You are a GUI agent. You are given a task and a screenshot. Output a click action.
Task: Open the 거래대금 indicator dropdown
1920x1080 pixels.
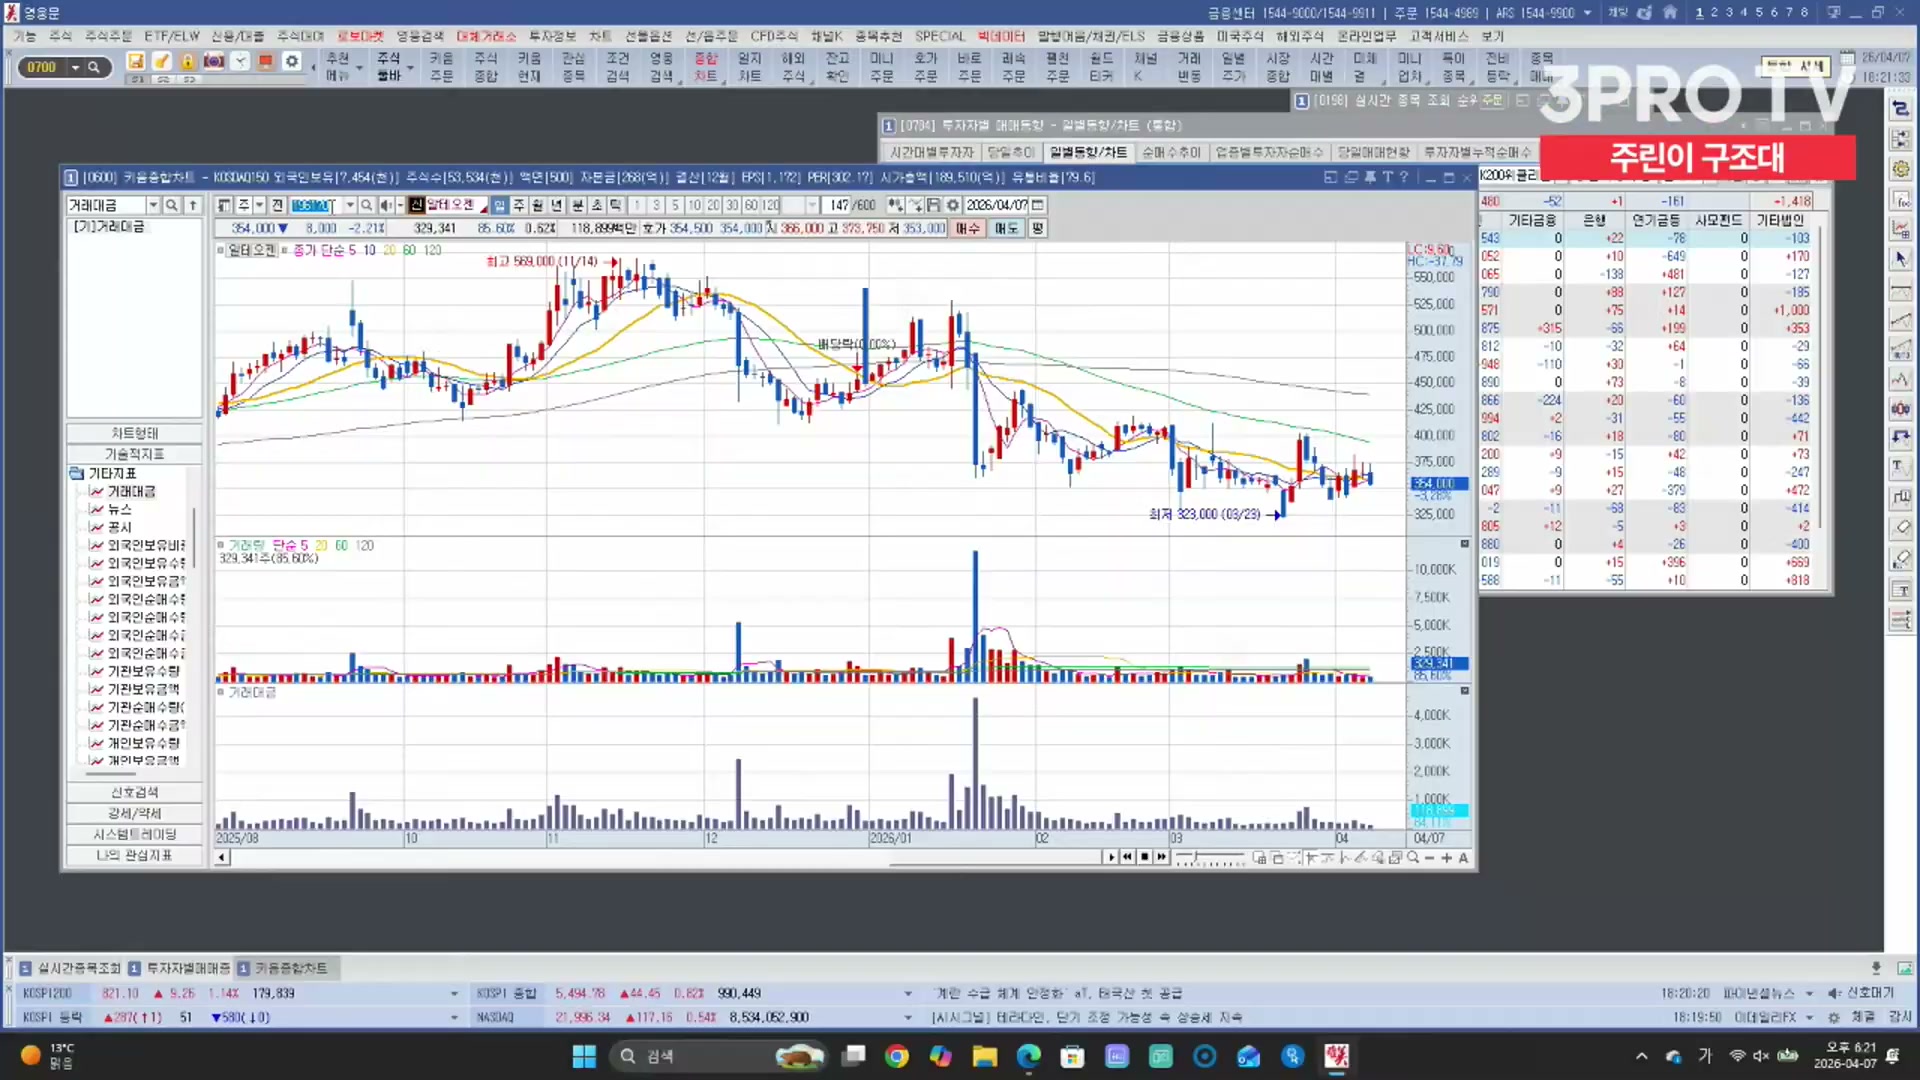pos(153,205)
